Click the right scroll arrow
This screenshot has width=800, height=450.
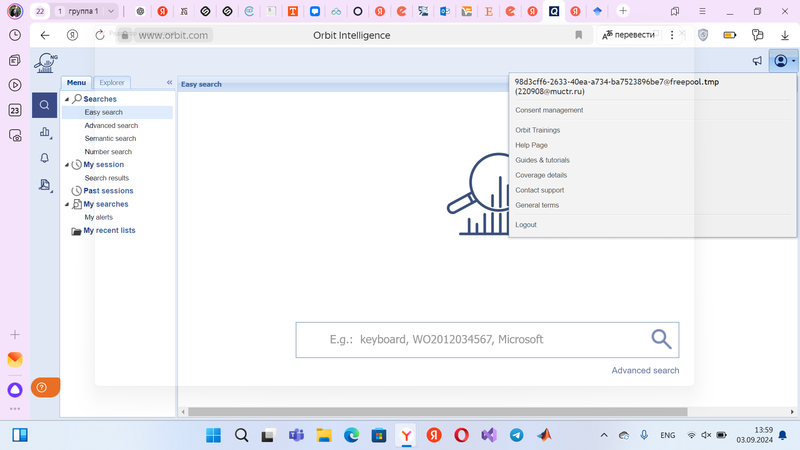[x=792, y=412]
